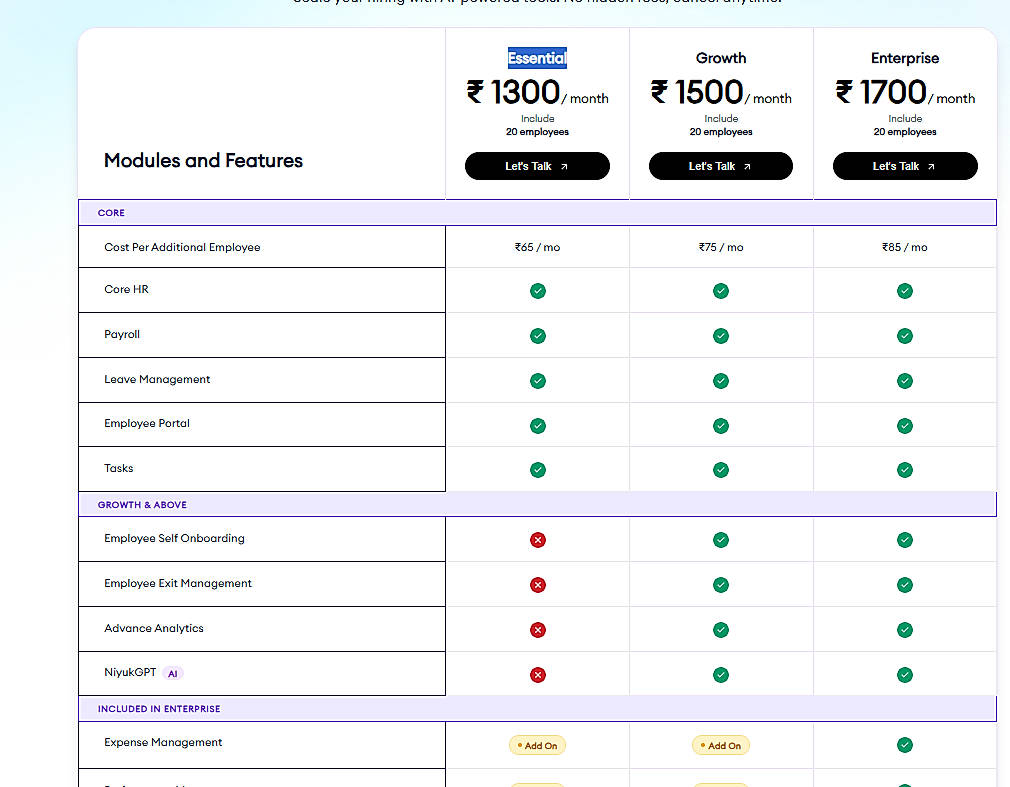Click the ₹ 1300 / month price
The image size is (1010, 787).
[537, 93]
